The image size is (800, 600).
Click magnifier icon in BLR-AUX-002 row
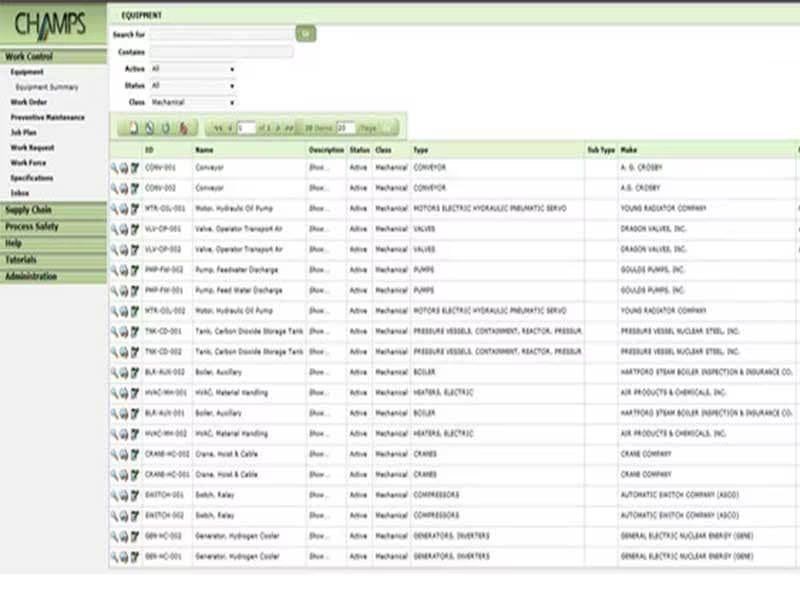point(114,372)
